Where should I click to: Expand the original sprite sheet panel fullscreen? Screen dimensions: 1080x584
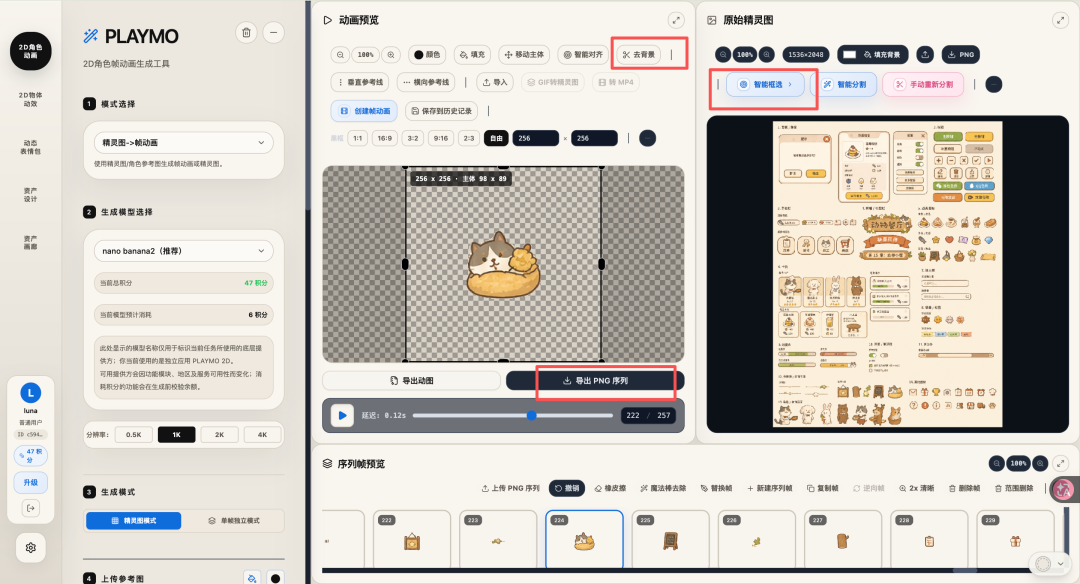click(1060, 21)
